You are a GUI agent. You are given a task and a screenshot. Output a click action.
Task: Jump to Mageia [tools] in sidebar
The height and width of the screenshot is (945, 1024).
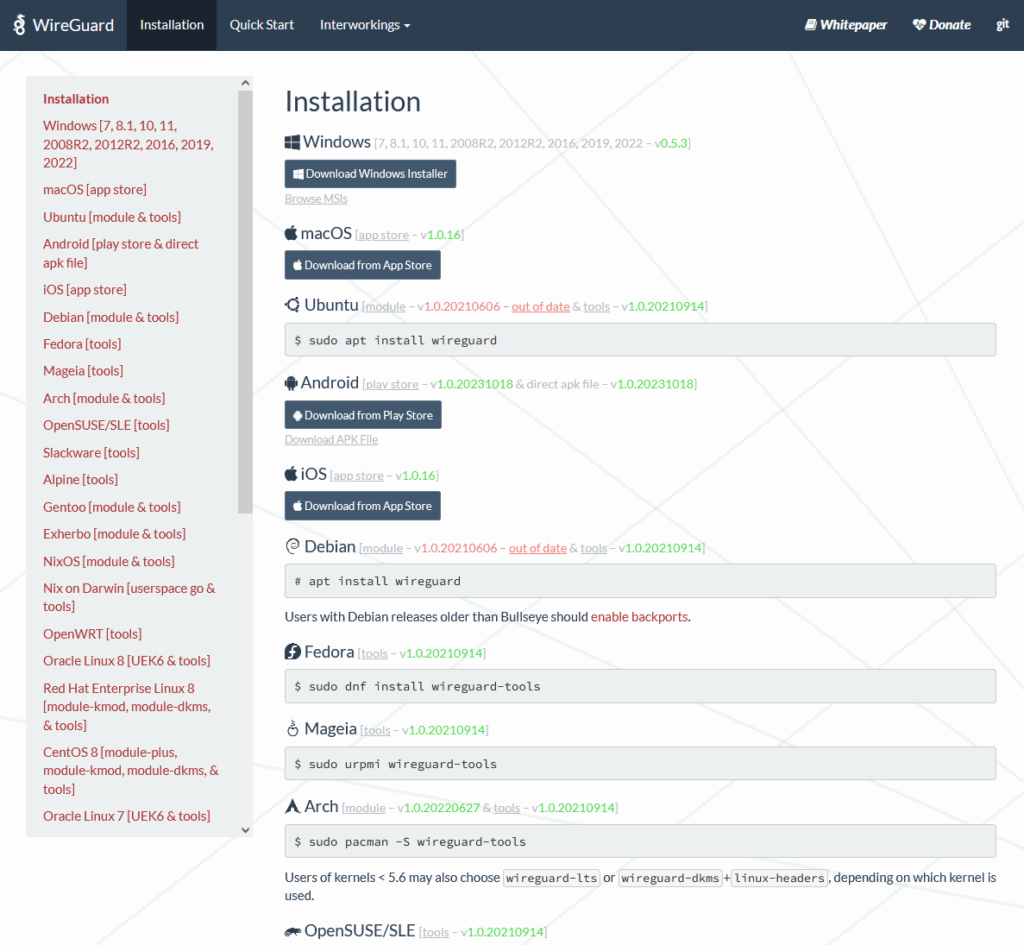coord(83,371)
